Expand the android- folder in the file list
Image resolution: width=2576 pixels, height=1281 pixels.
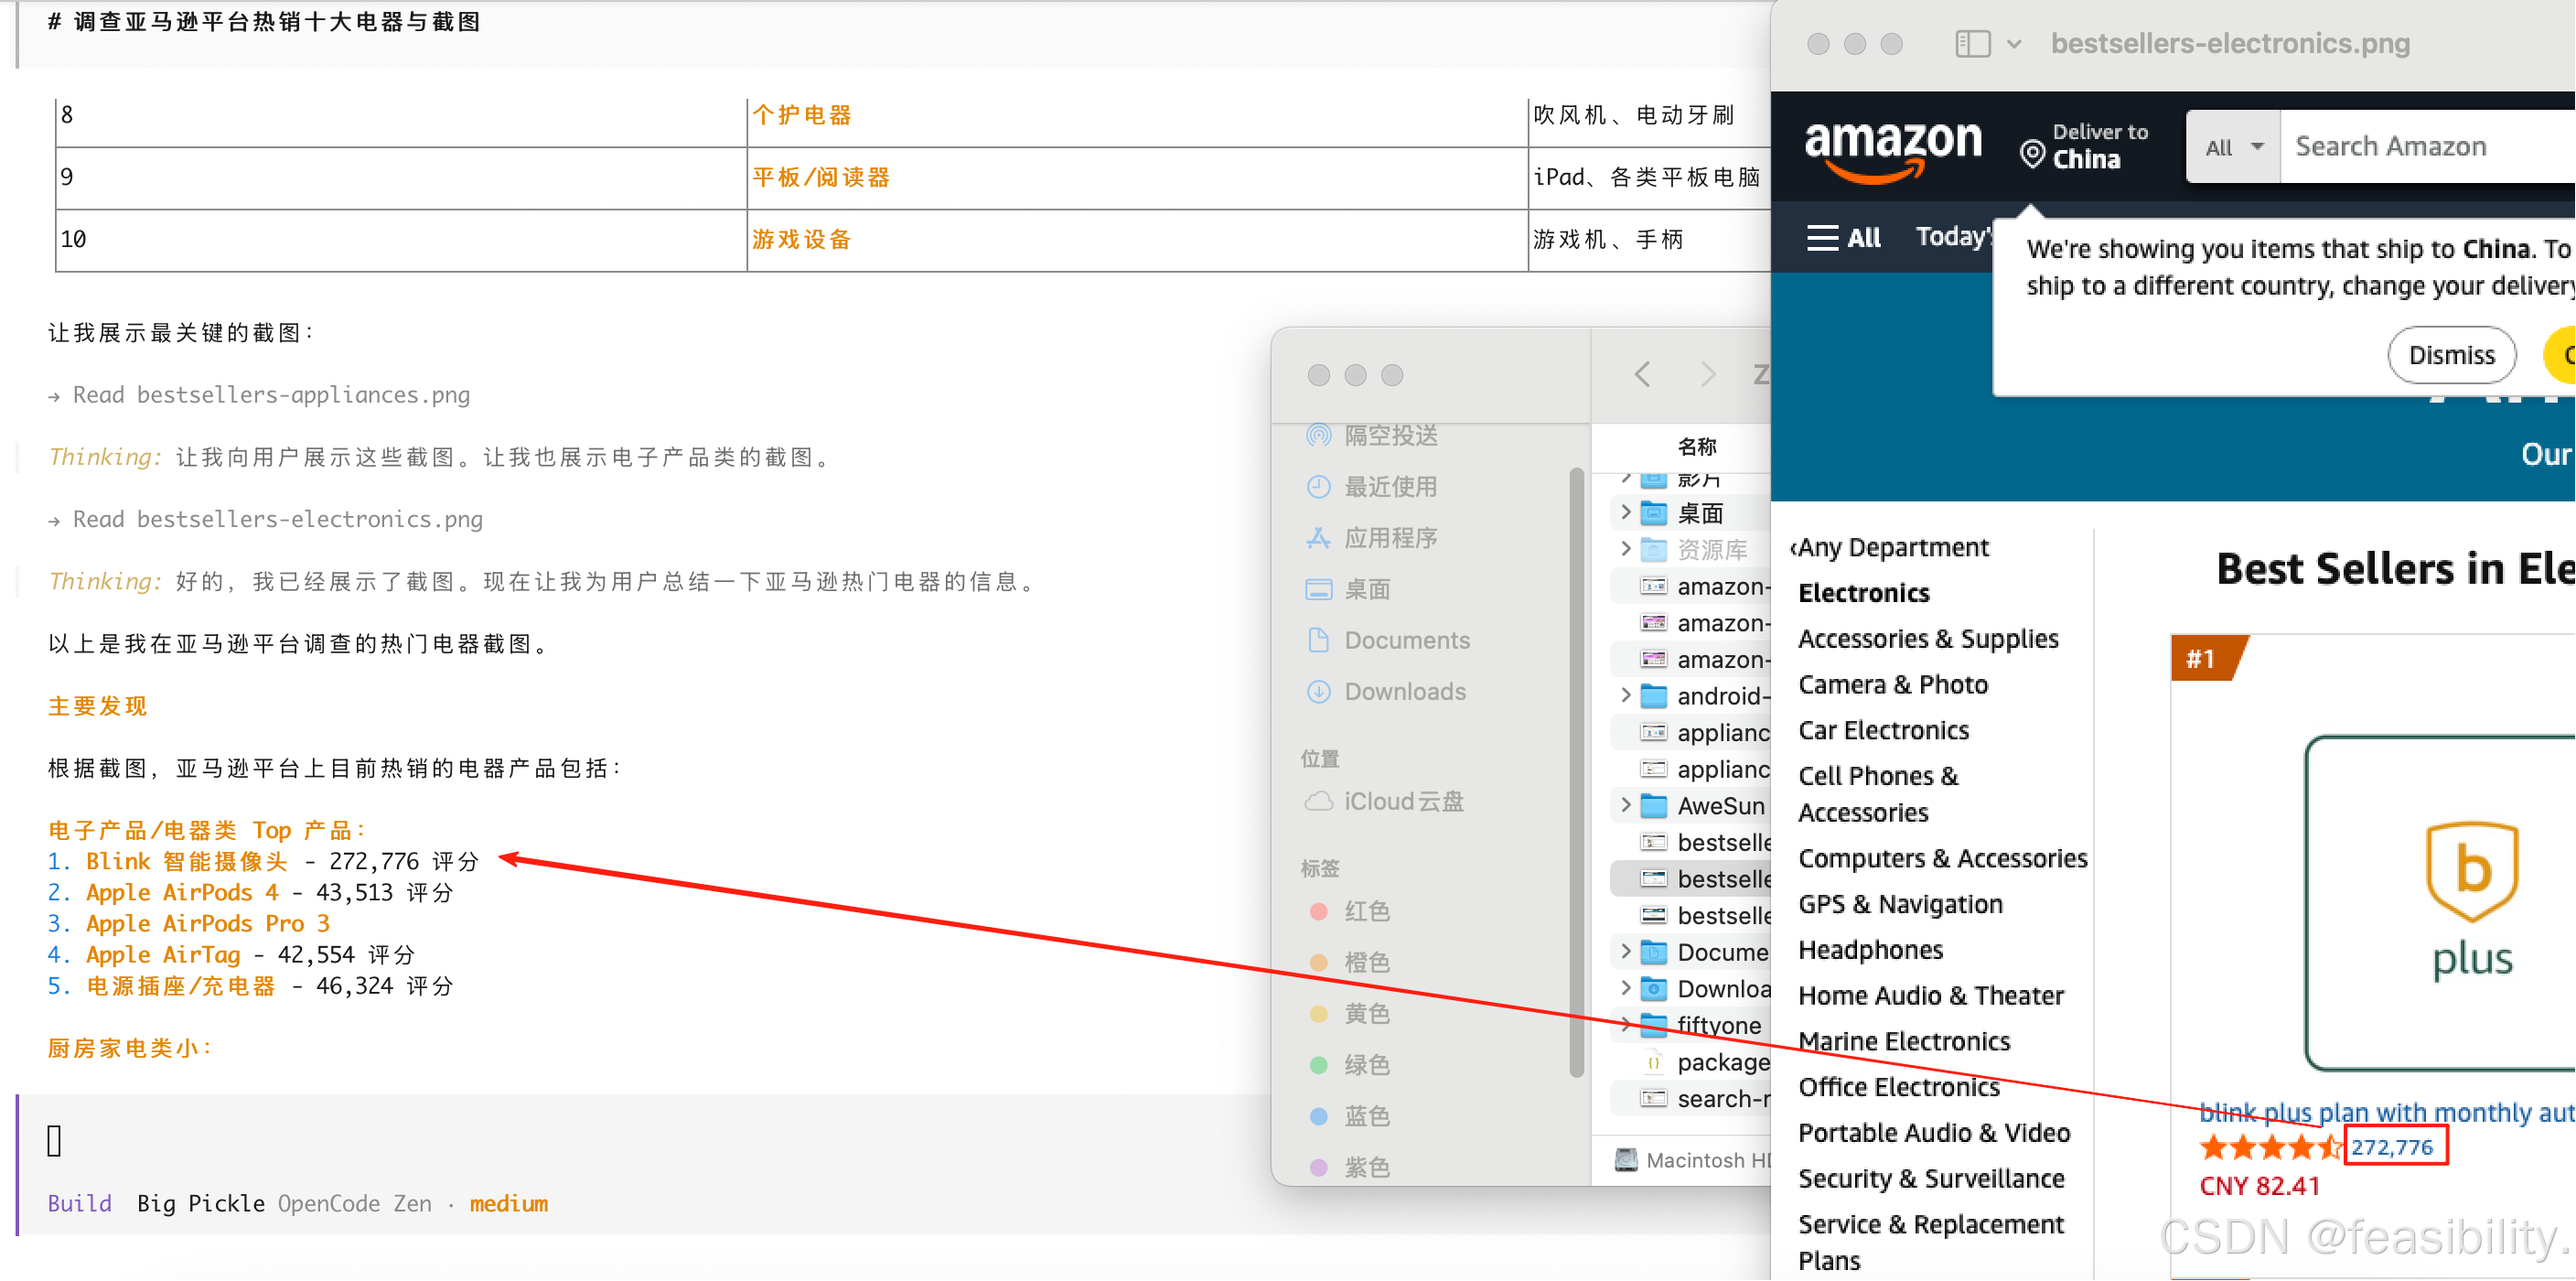click(1626, 695)
